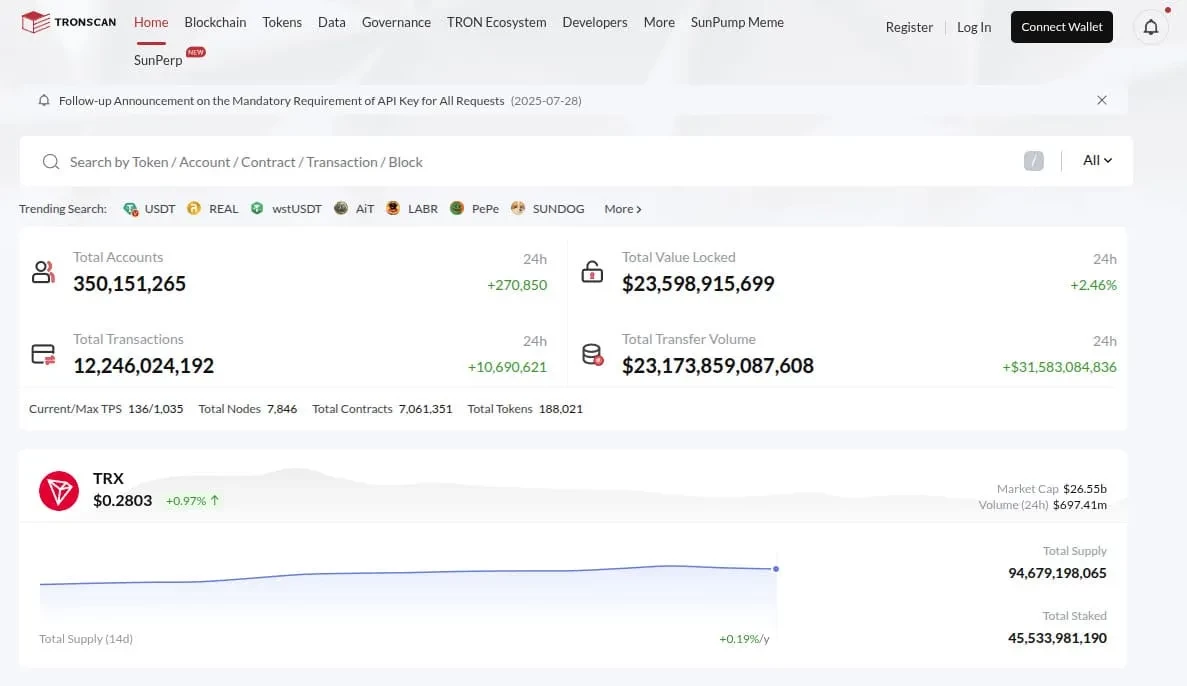This screenshot has width=1187, height=686.
Task: Click the magnifier icon in the search bar
Action: [50, 161]
